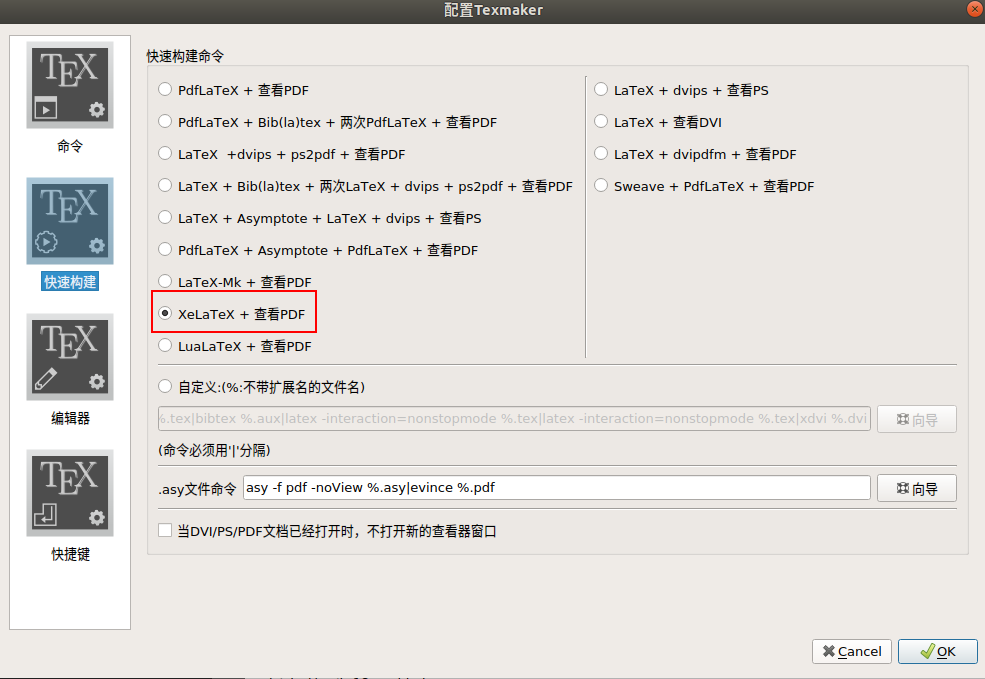985x679 pixels.
Task: Confirm settings with the OK button
Action: (937, 651)
